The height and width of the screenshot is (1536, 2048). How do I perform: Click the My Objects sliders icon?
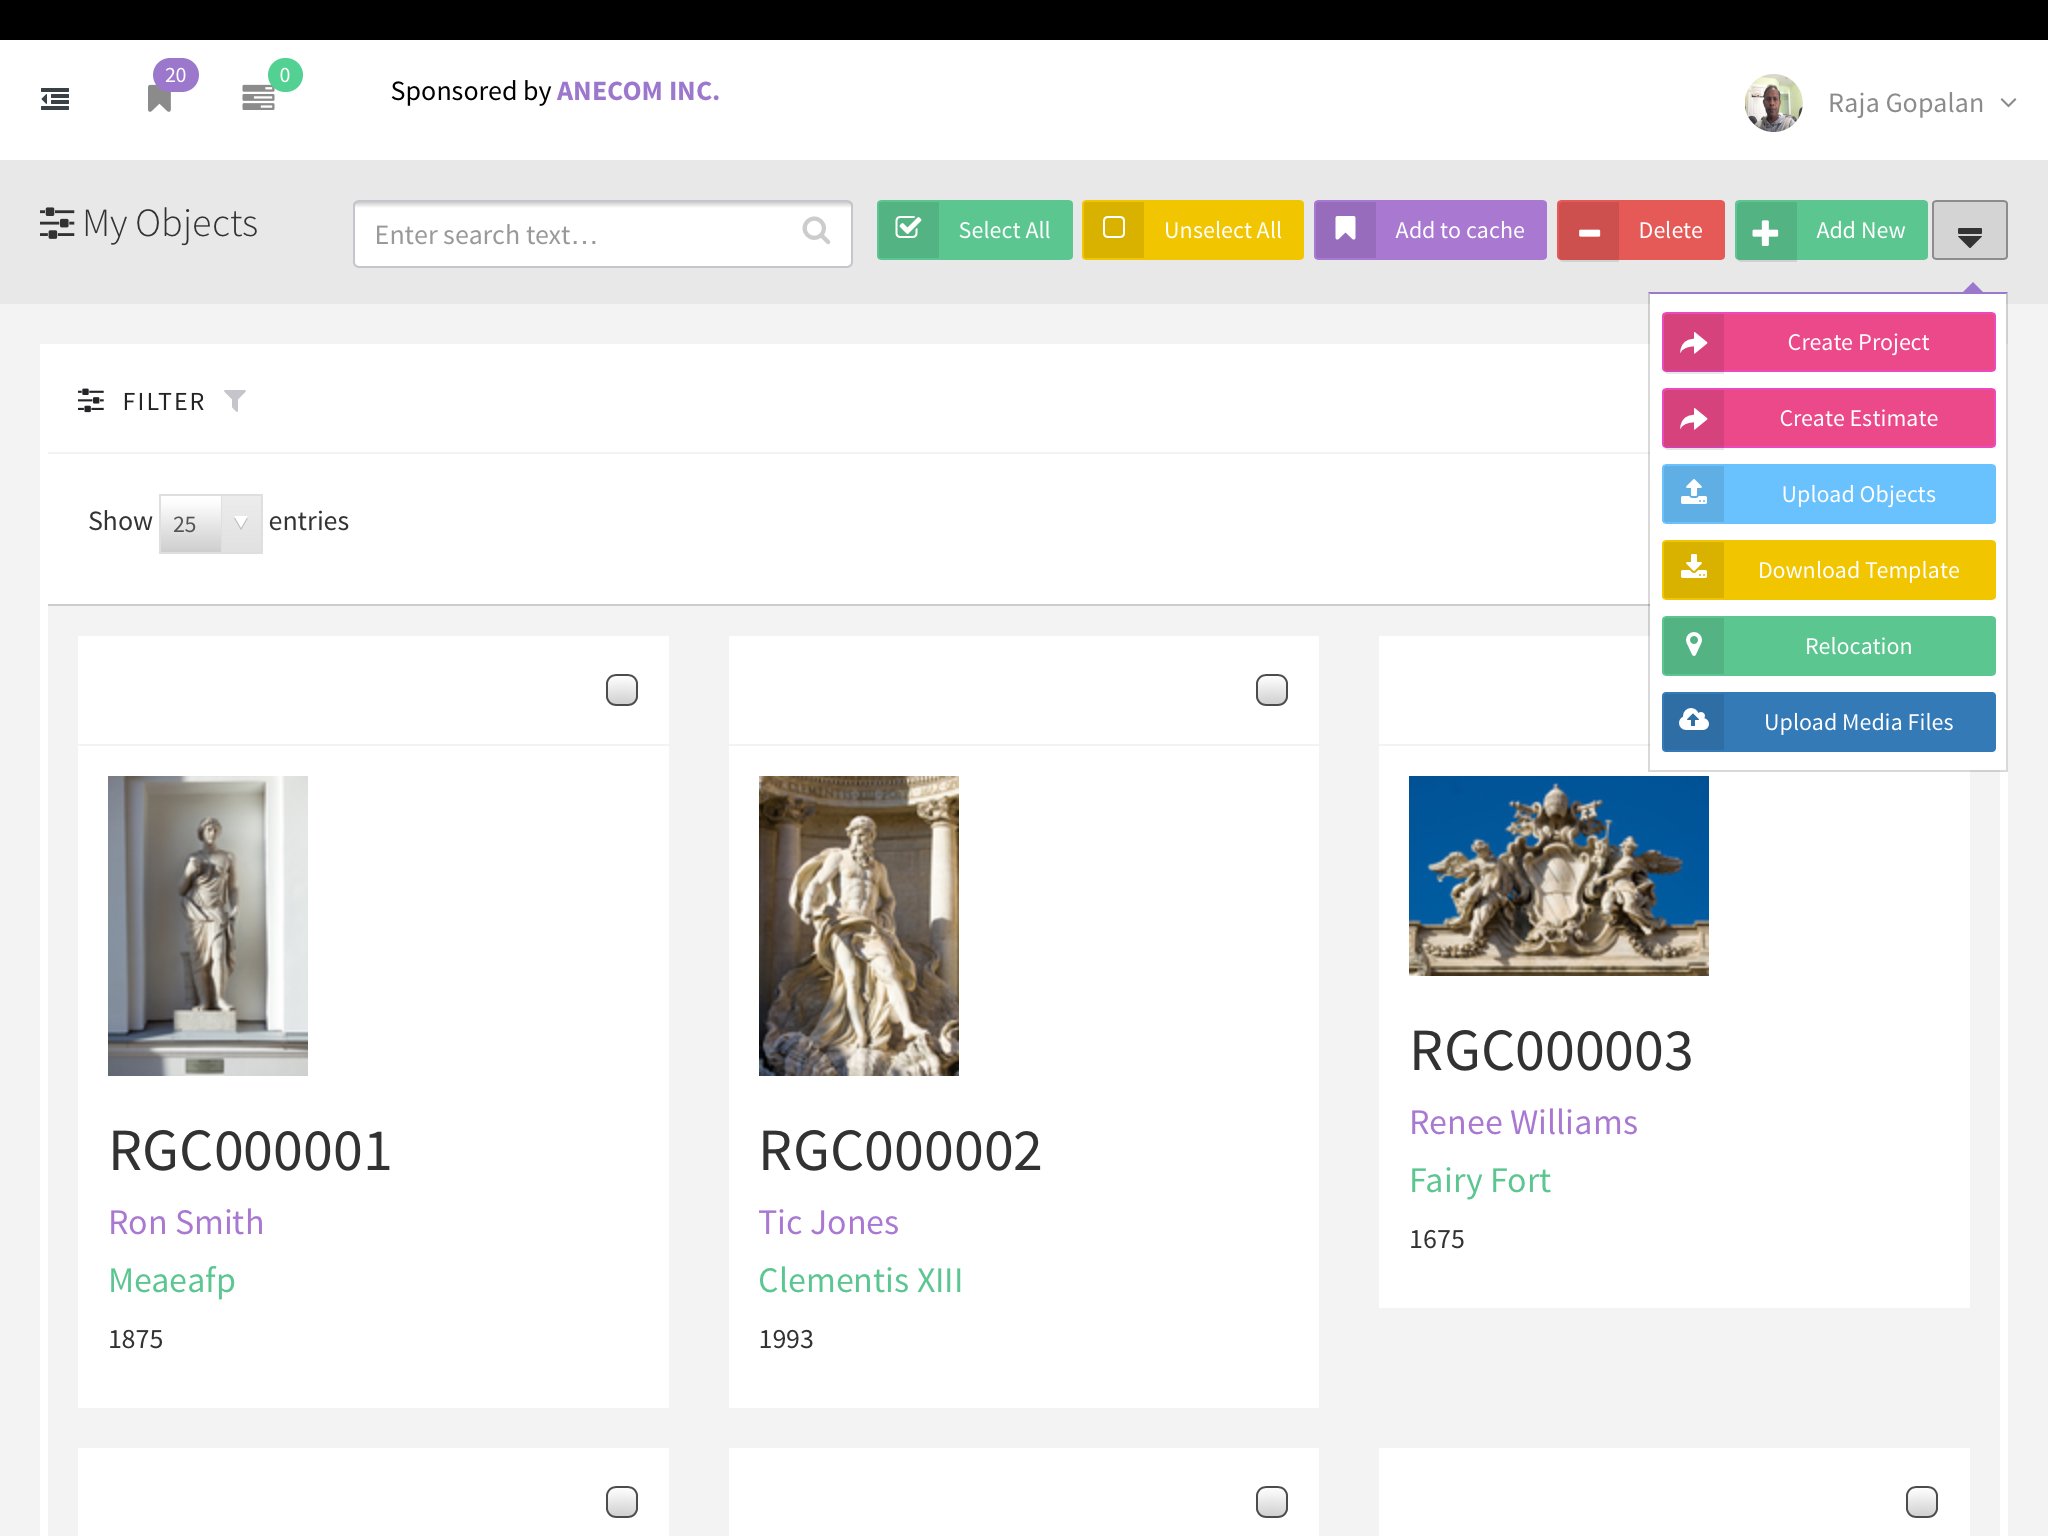(x=56, y=223)
